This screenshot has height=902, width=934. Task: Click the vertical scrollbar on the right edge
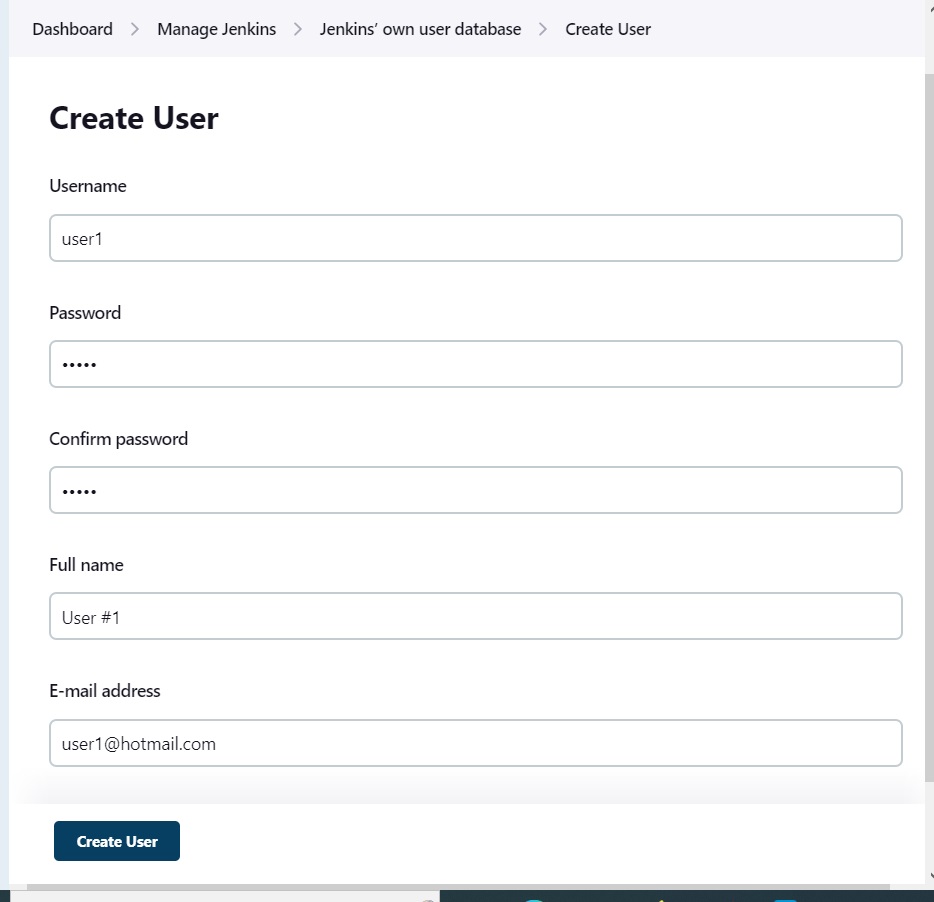(929, 417)
